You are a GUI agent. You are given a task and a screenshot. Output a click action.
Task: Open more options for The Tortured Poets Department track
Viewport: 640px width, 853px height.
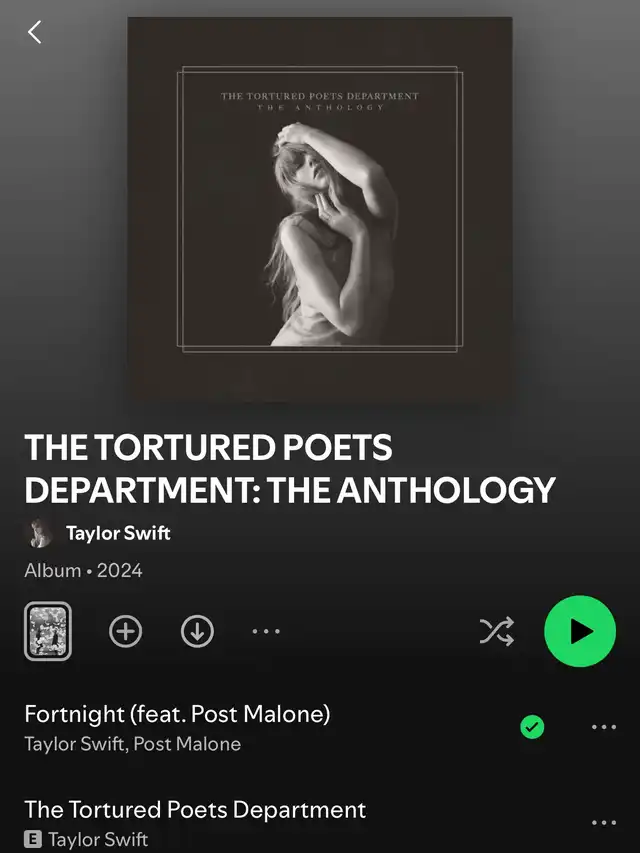[x=604, y=823]
